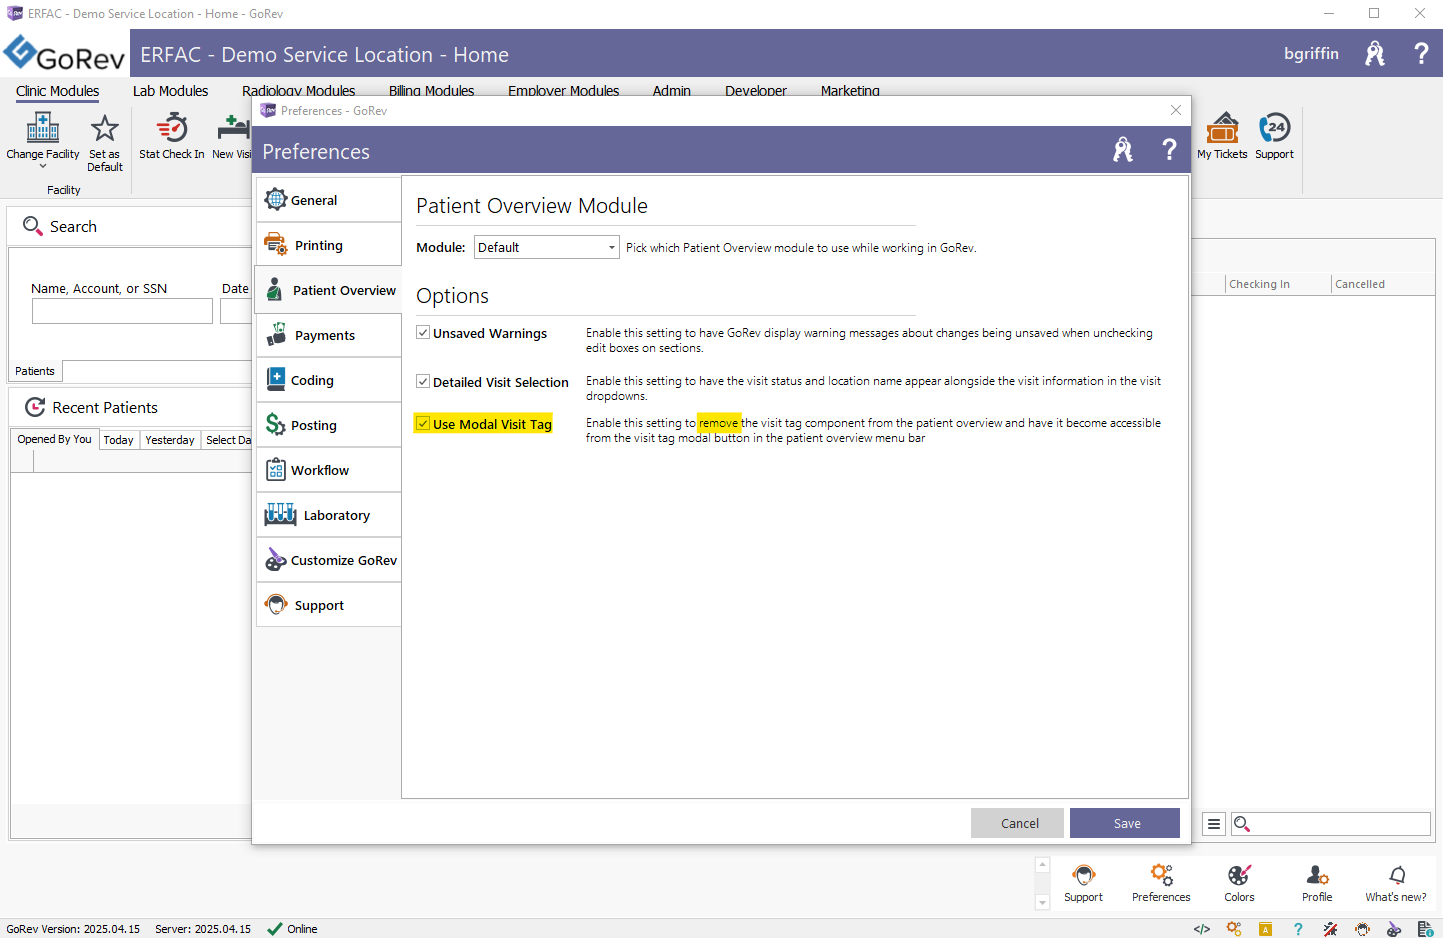Viewport: 1443px width, 938px height.
Task: Uncheck the Use Modal Visit Tag checkbox
Action: [x=423, y=424]
